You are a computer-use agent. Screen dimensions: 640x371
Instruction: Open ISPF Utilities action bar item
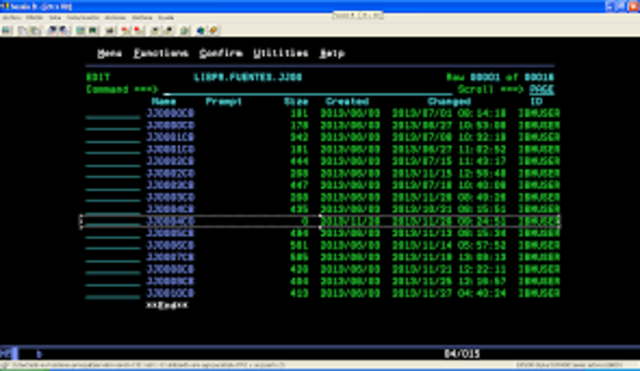281,53
